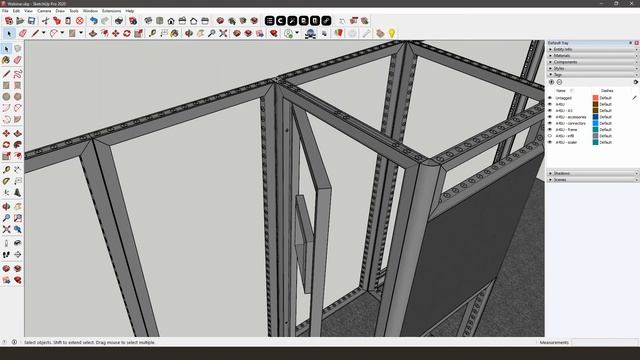The height and width of the screenshot is (360, 640).
Task: Click the Add Tag plus button
Action: tap(551, 82)
